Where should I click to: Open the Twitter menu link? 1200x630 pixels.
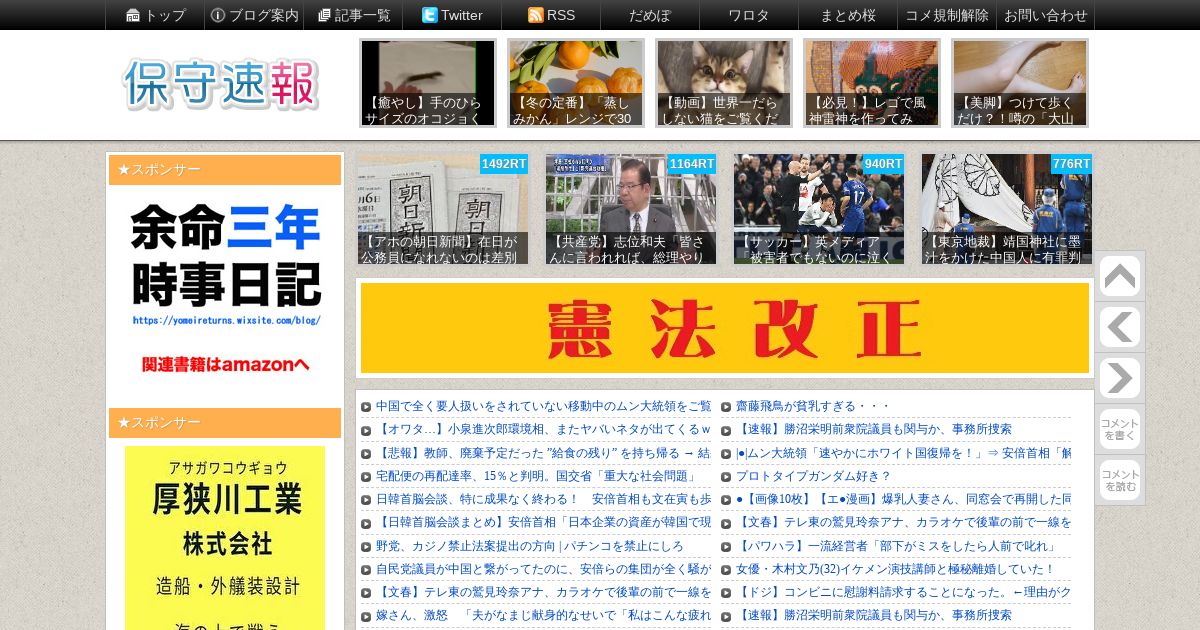coord(452,15)
